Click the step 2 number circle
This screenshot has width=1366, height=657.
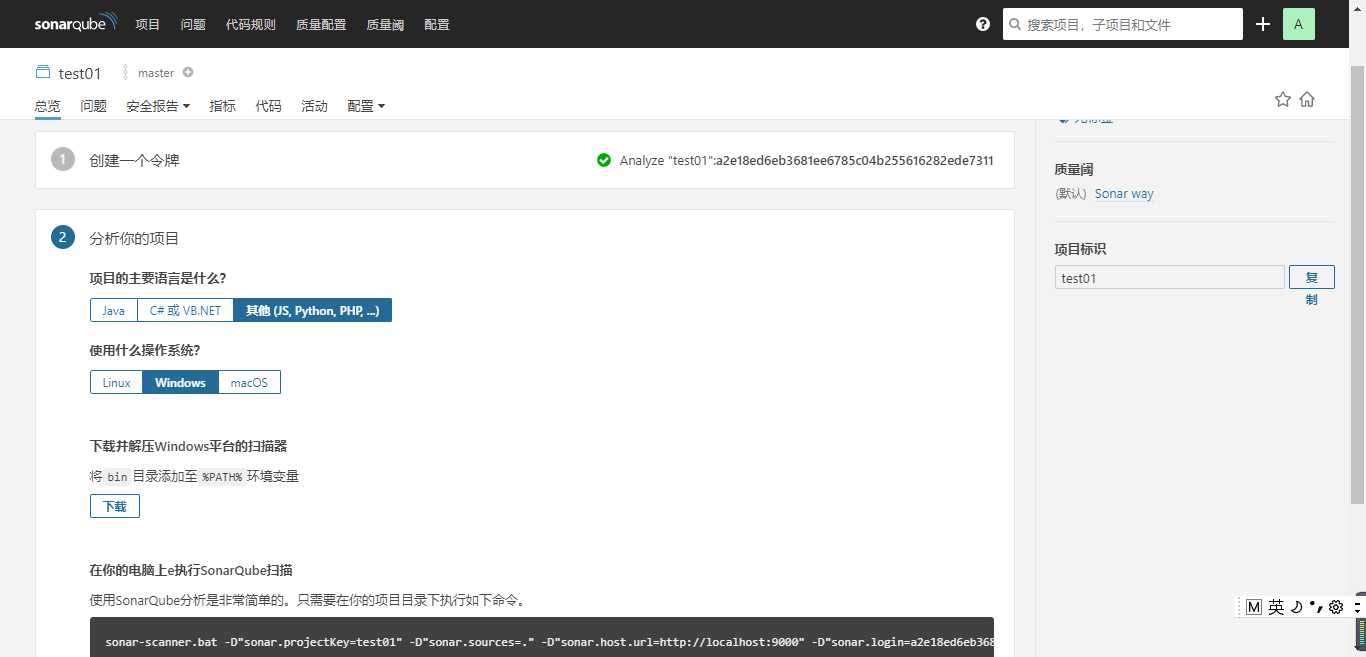63,237
